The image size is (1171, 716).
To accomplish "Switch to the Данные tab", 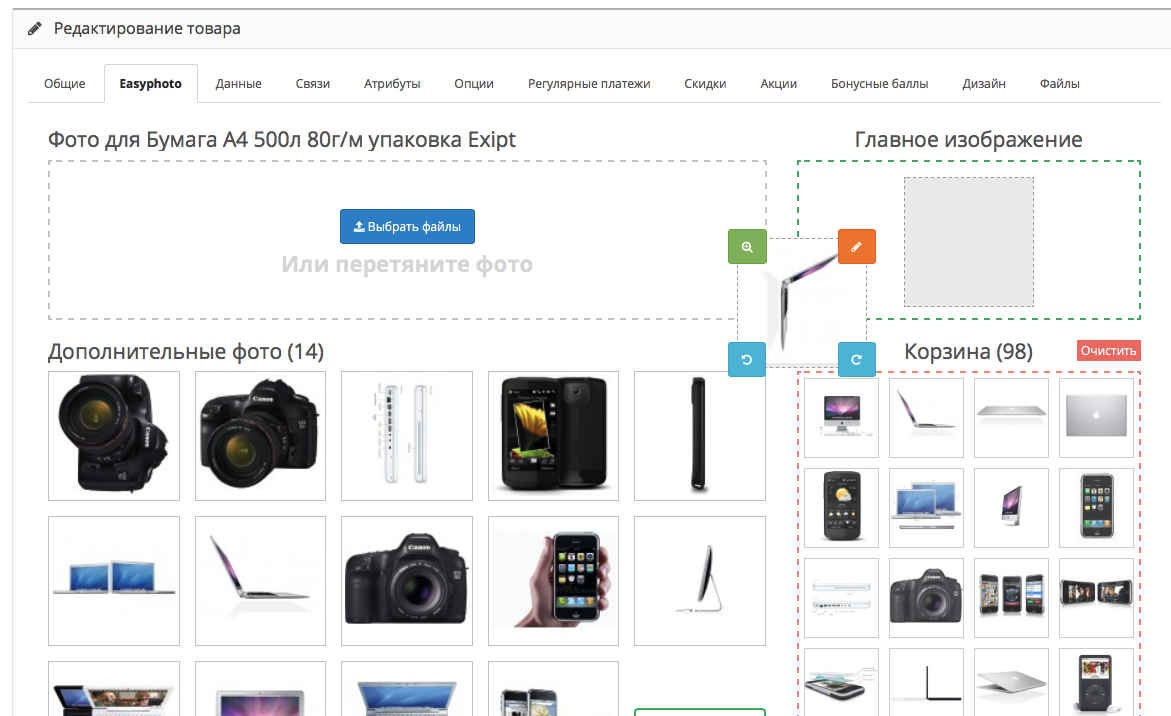I will pyautogui.click(x=238, y=84).
